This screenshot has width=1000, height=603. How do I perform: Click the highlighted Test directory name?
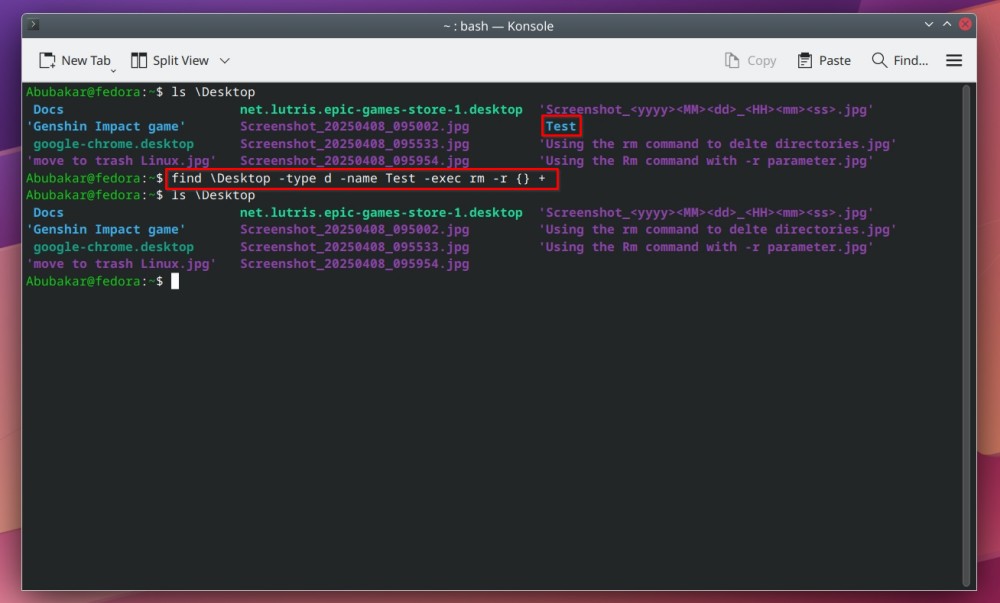pos(561,127)
